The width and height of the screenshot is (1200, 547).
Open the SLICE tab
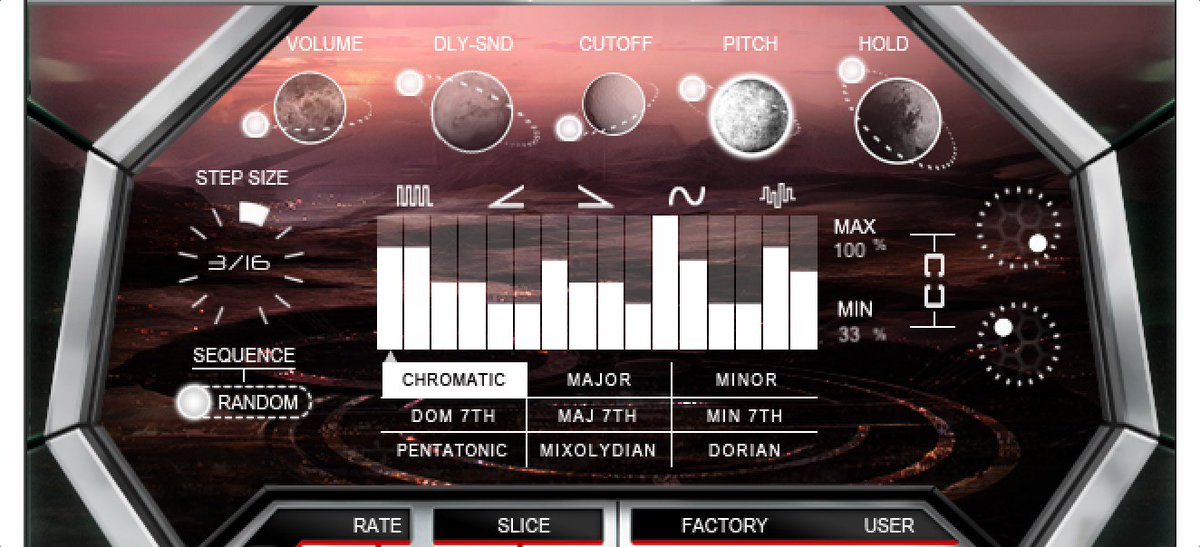(520, 526)
